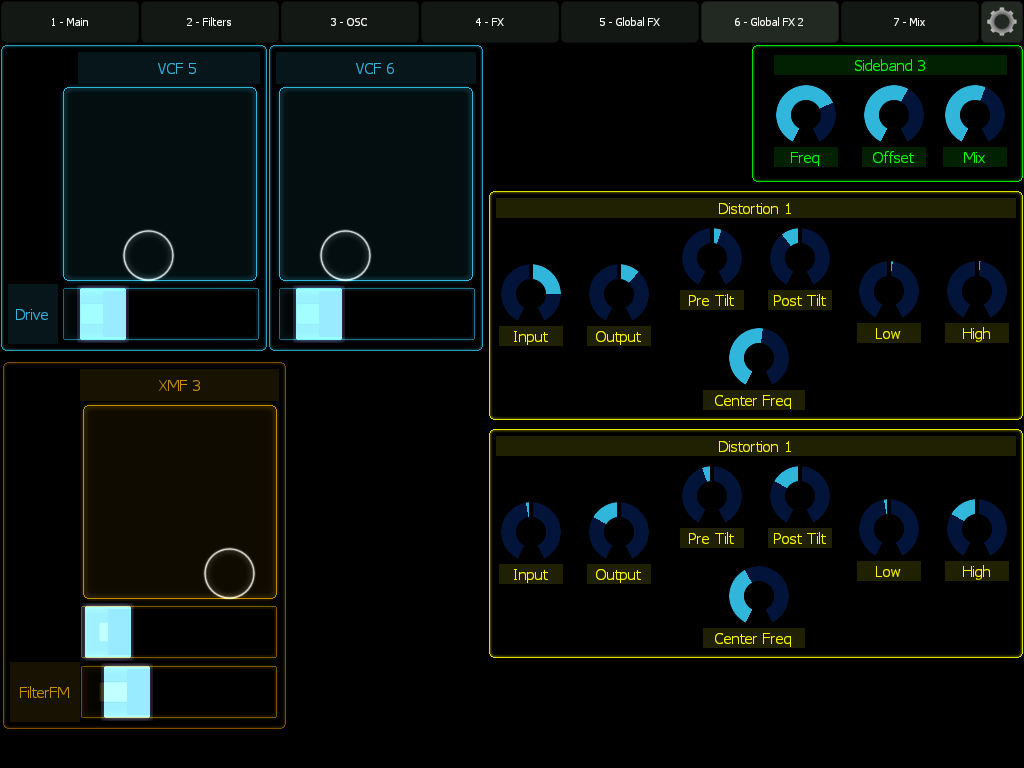1024x768 pixels.
Task: Select the 6 - Global FX 2 tab
Action: [x=769, y=22]
